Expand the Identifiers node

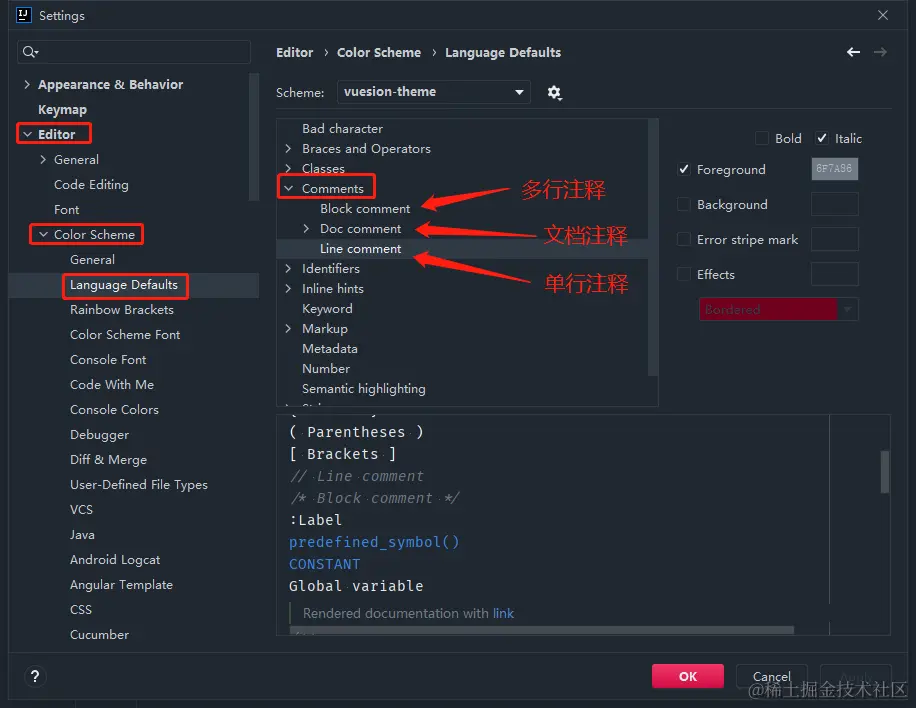(288, 269)
